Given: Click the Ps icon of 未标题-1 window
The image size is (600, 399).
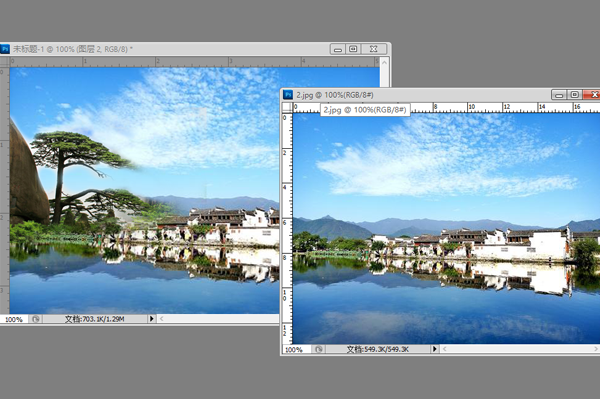Looking at the screenshot, I should pos(5,49).
